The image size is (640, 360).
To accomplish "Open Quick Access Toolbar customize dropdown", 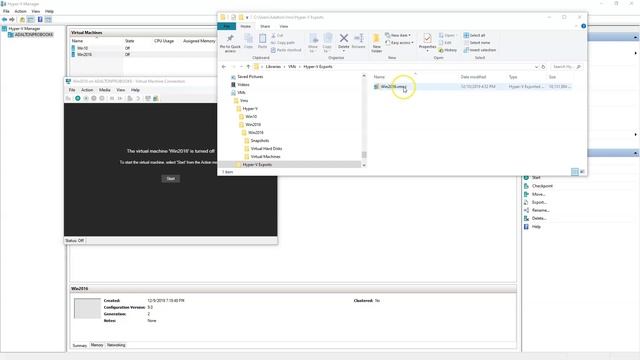I will (x=247, y=18).
